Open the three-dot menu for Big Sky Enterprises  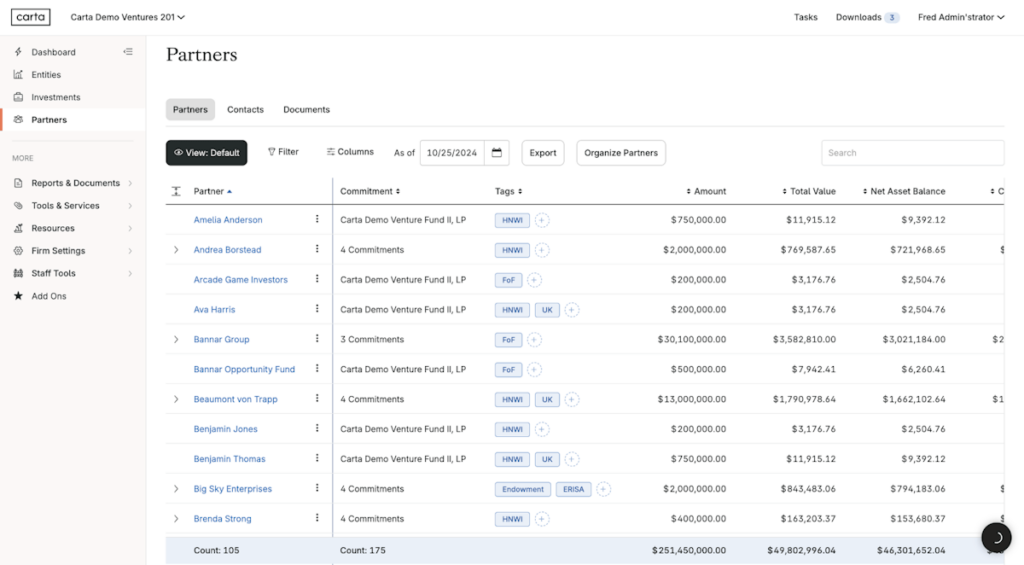pos(317,488)
